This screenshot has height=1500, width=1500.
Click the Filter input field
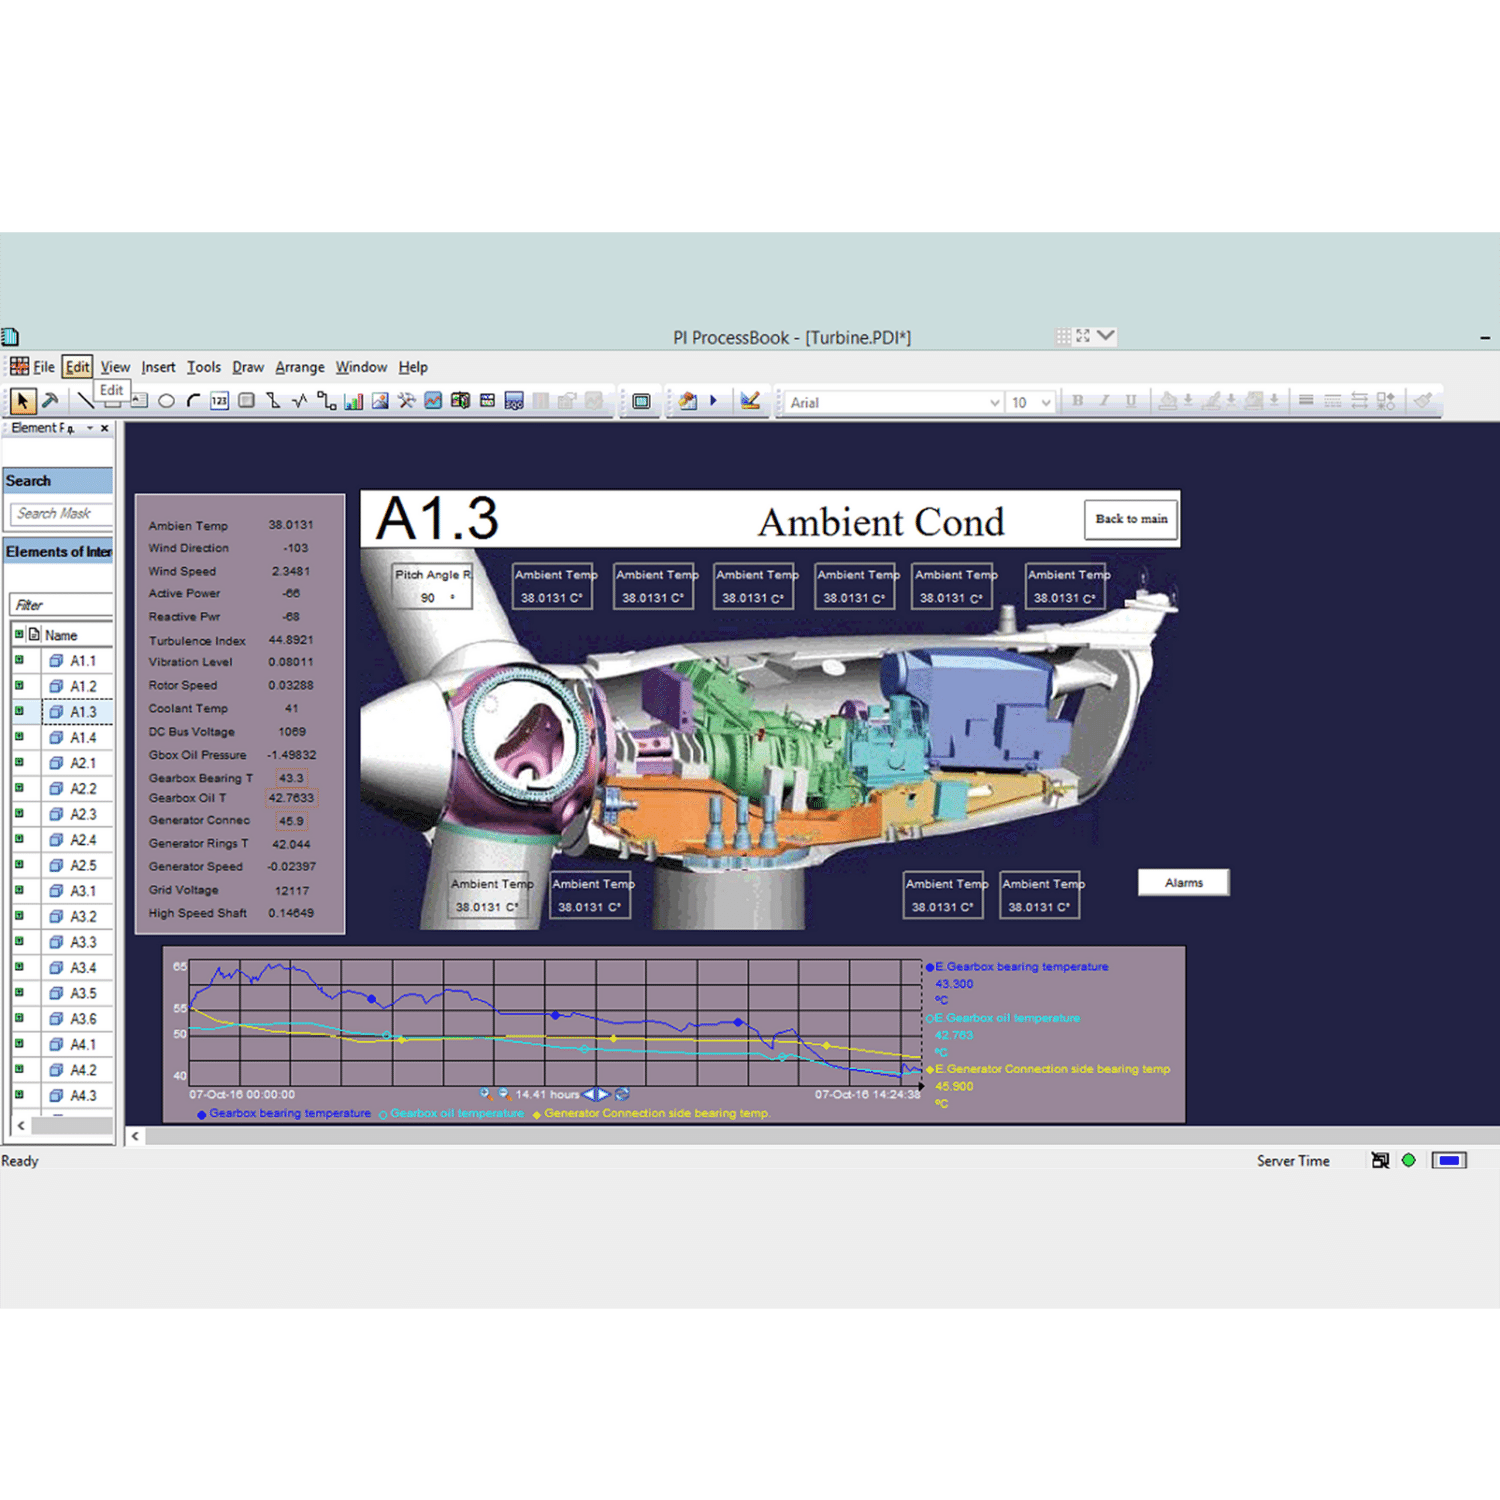pos(61,605)
